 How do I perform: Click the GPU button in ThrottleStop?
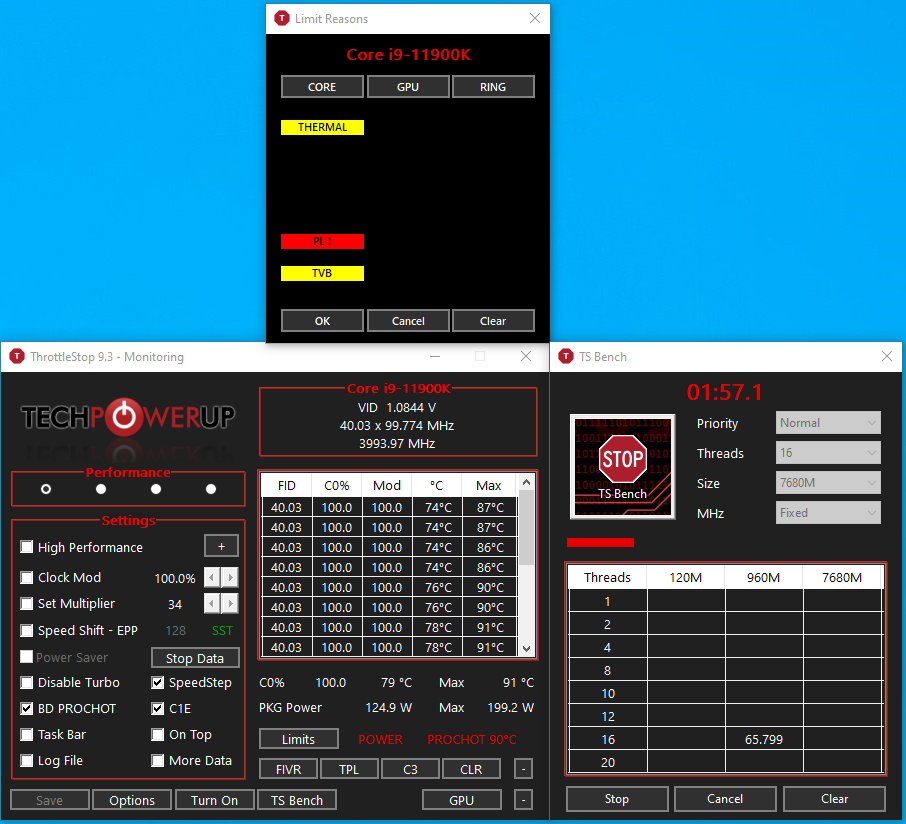[462, 800]
